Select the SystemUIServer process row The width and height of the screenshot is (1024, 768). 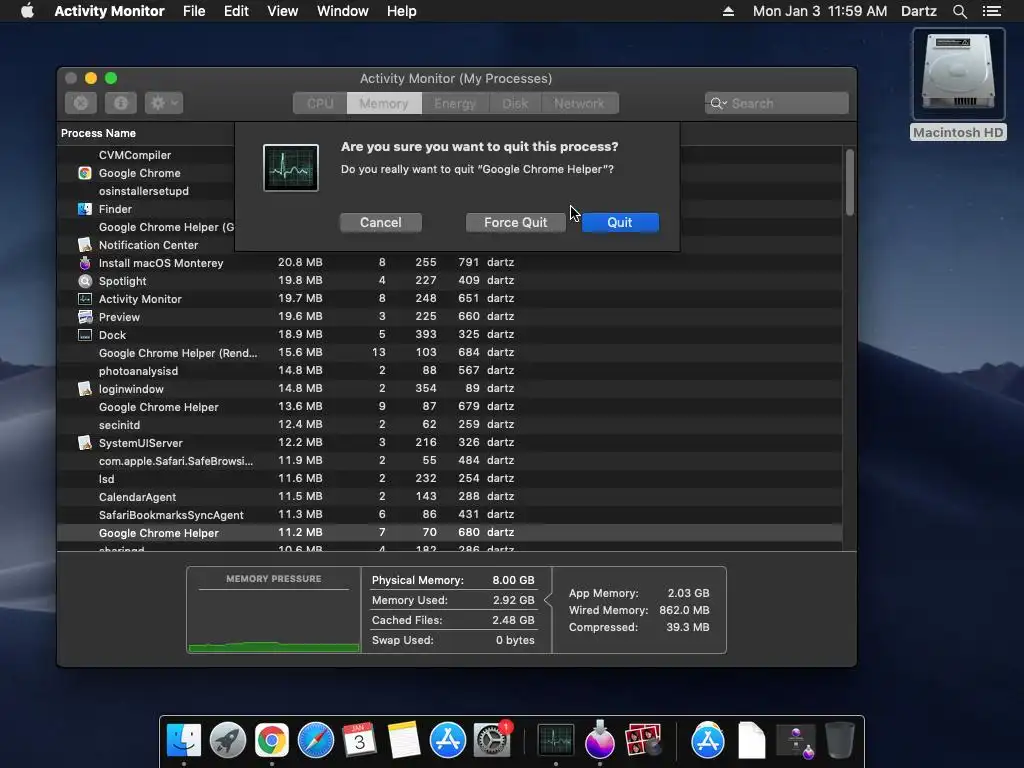pyautogui.click(x=449, y=442)
